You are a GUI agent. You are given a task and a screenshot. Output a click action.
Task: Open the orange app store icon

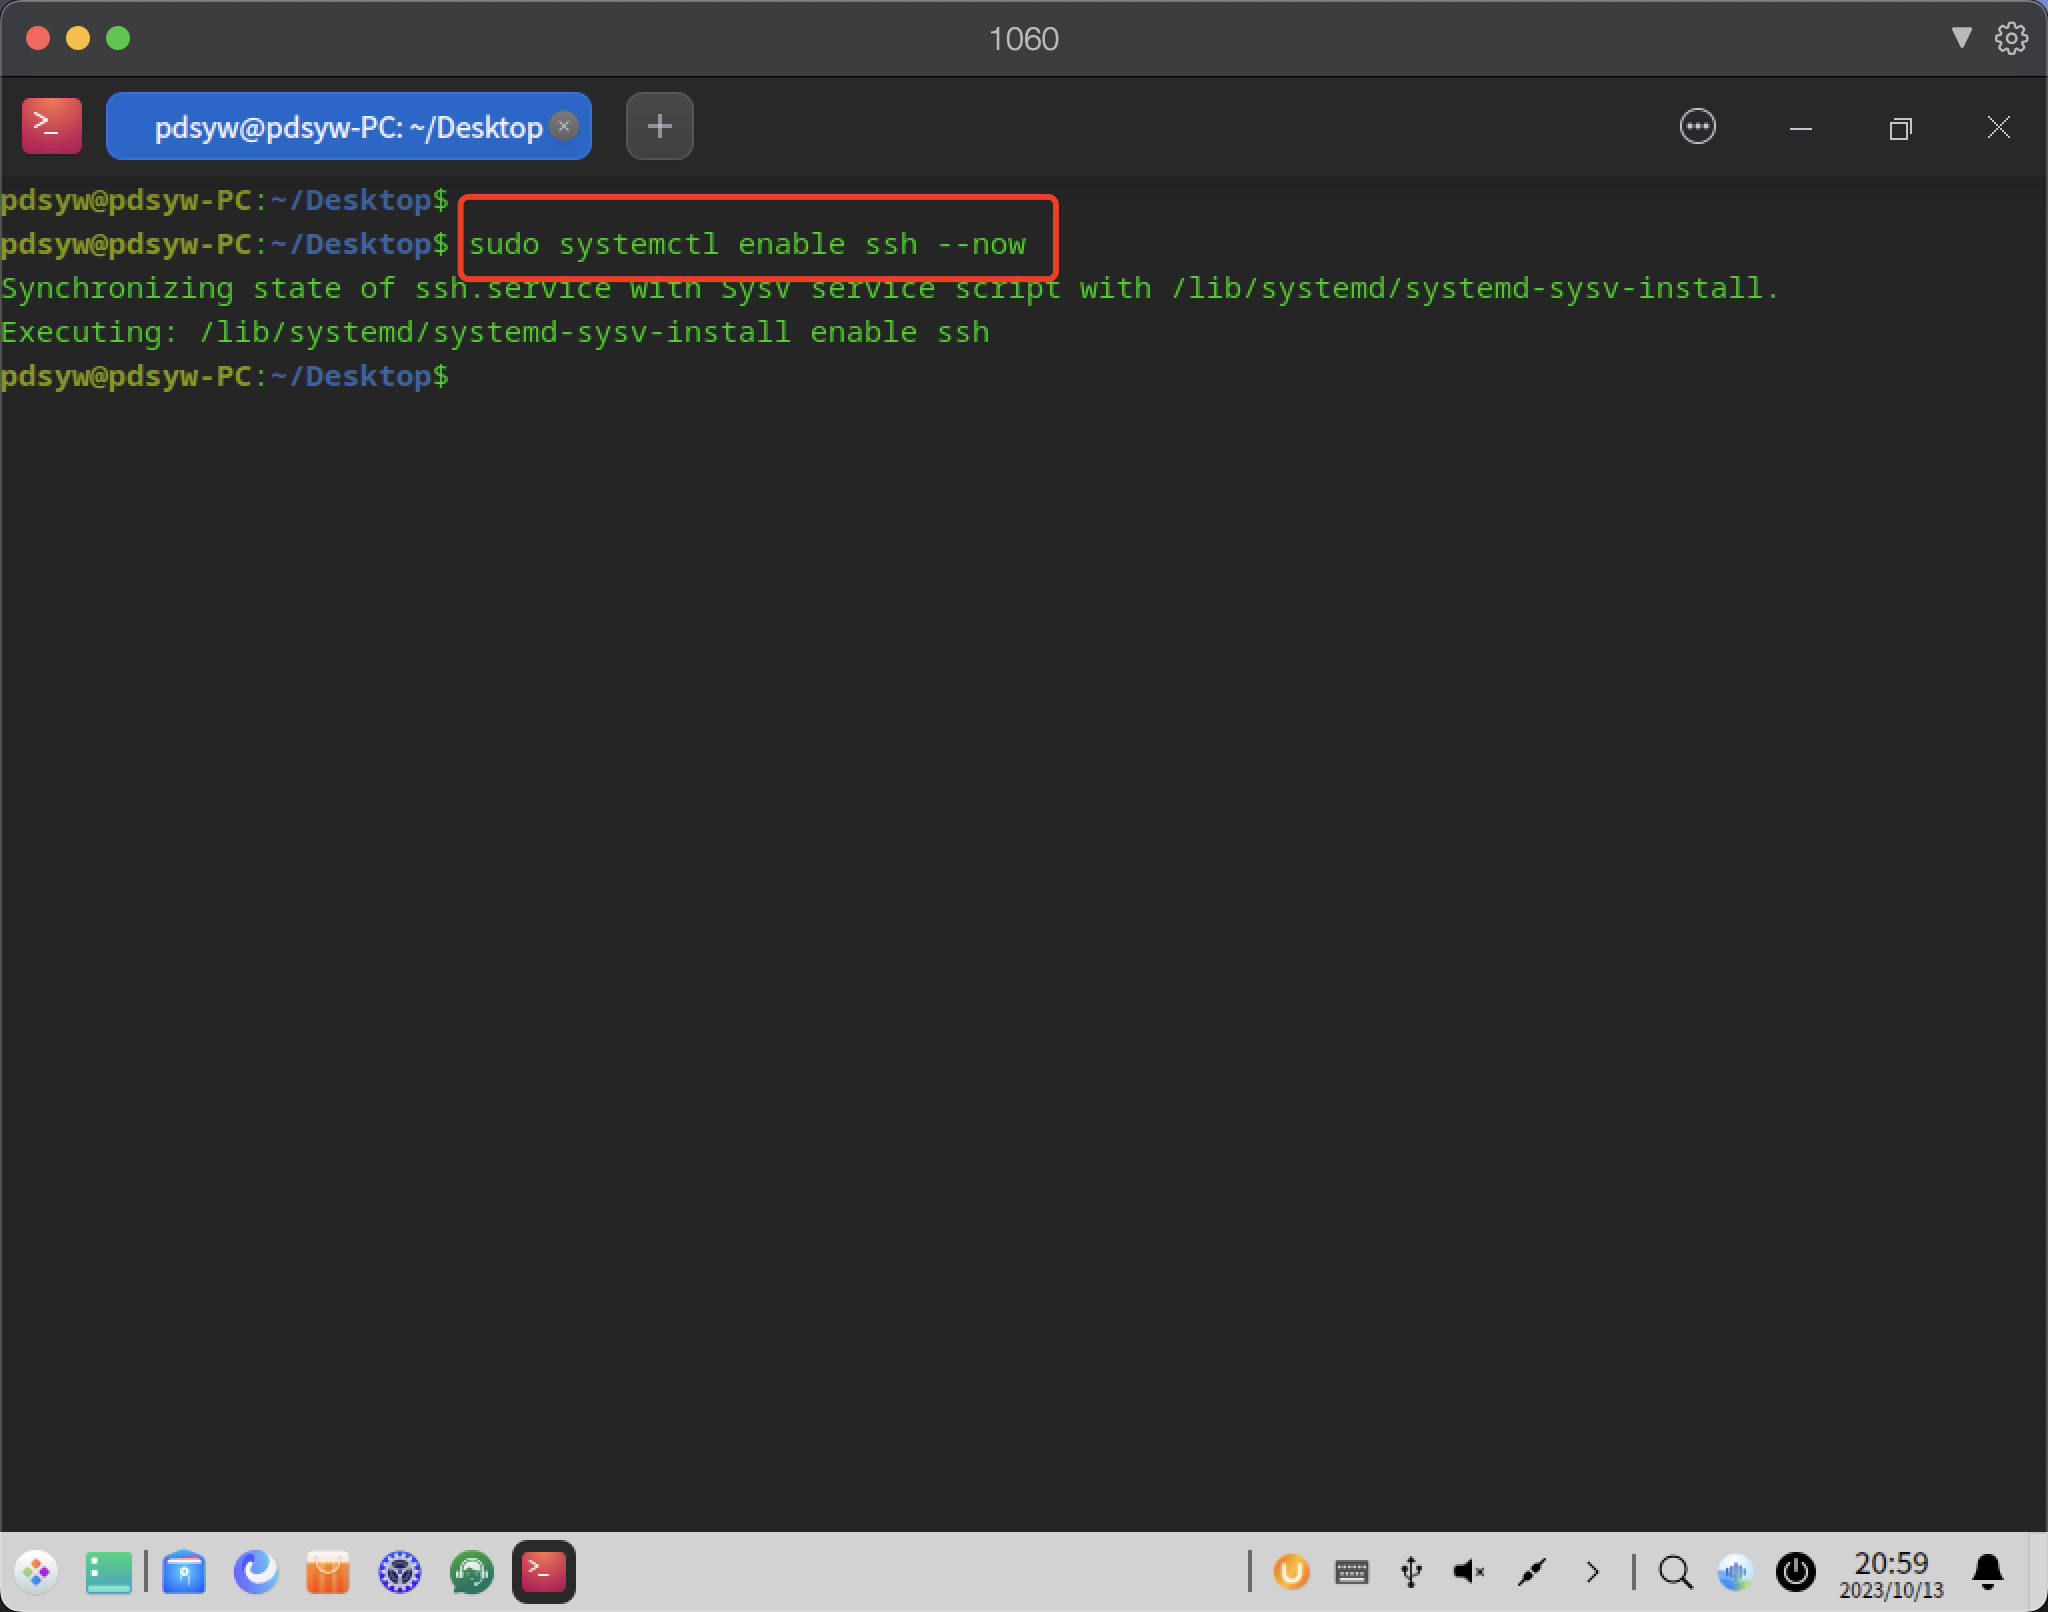tap(328, 1572)
